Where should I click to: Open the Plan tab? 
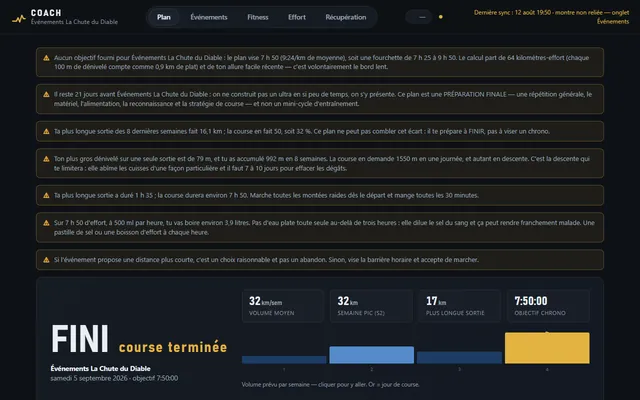point(164,17)
